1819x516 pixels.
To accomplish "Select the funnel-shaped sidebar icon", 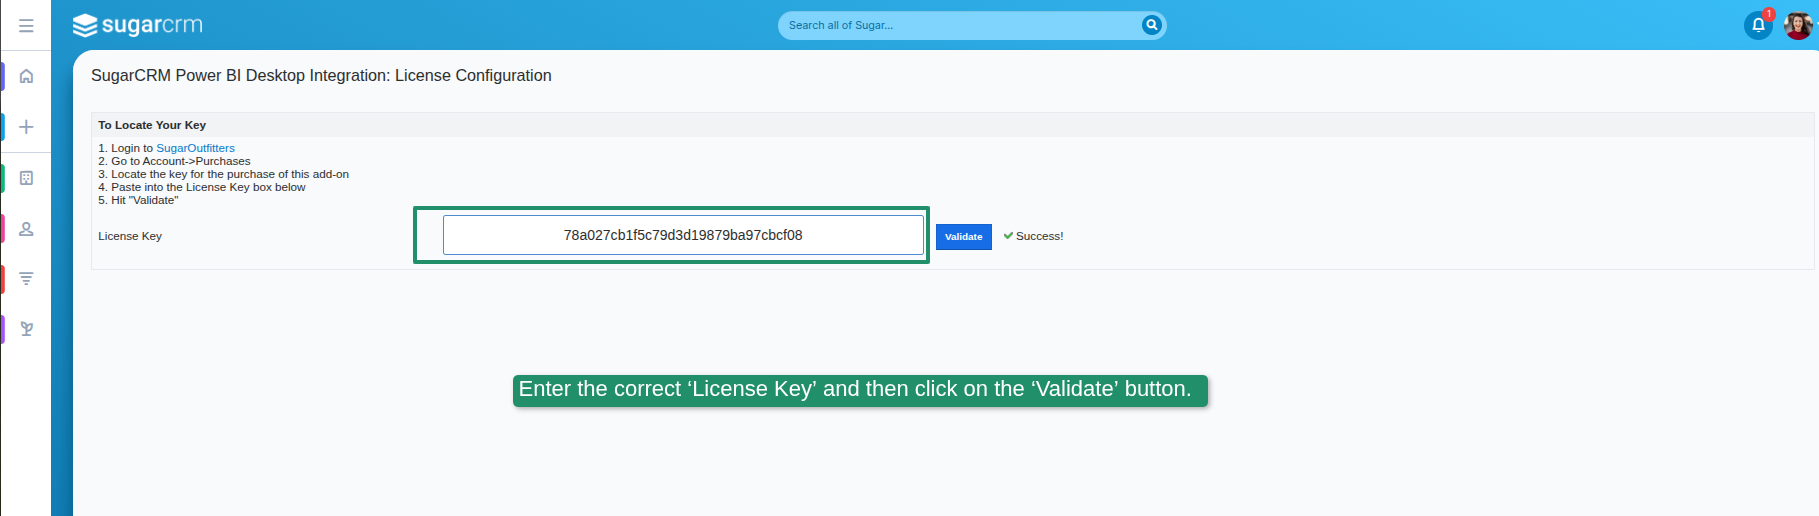I will point(27,279).
